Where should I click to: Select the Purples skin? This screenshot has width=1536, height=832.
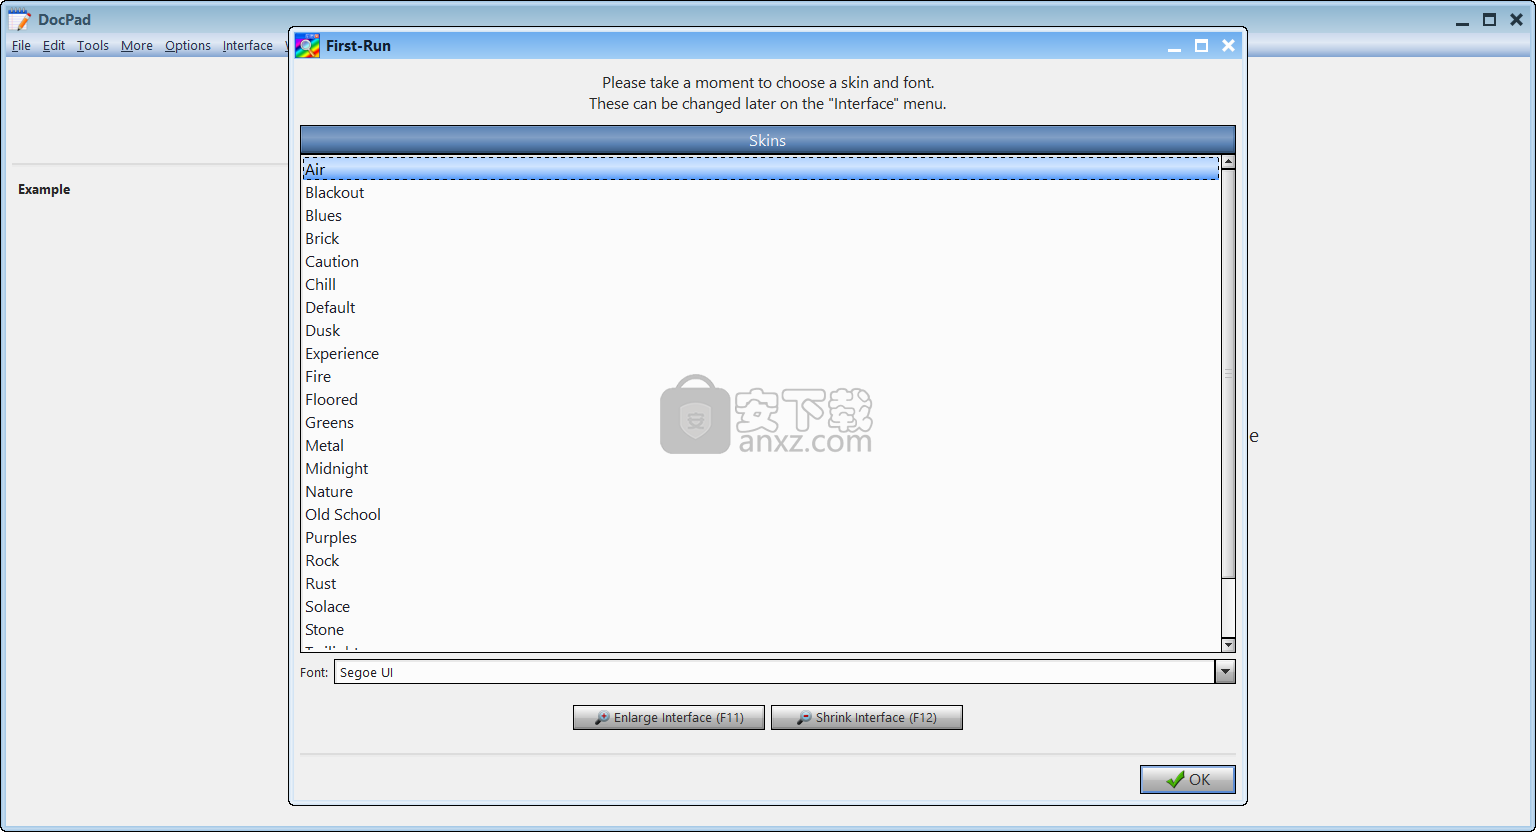760,537
